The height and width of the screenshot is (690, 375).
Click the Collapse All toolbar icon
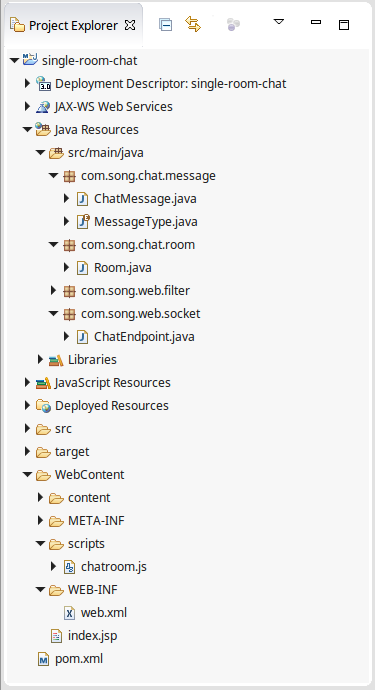tap(165, 25)
